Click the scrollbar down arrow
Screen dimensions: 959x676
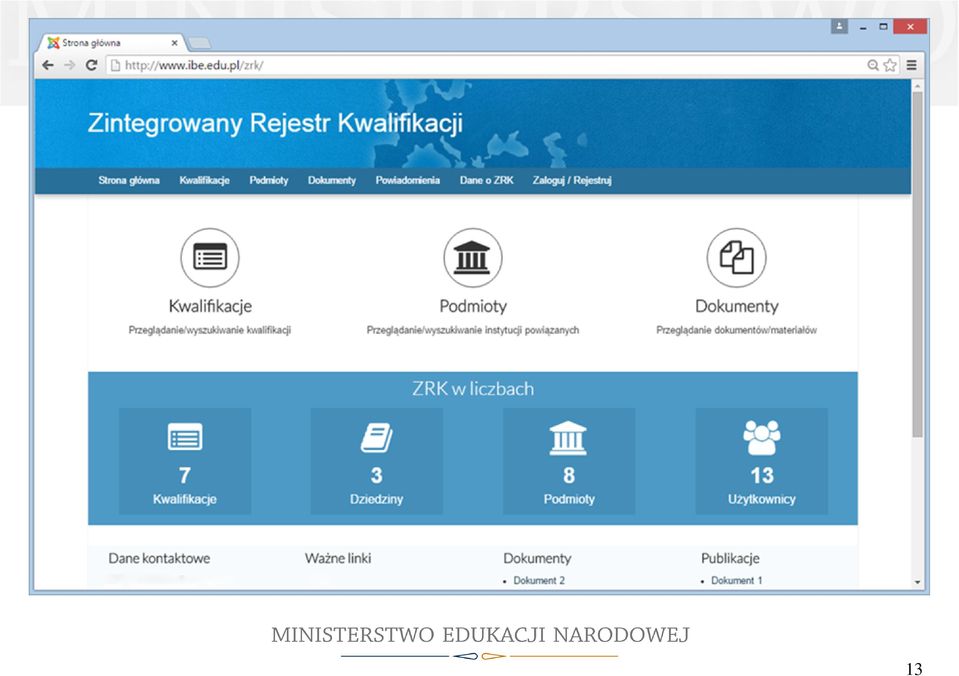(x=917, y=582)
